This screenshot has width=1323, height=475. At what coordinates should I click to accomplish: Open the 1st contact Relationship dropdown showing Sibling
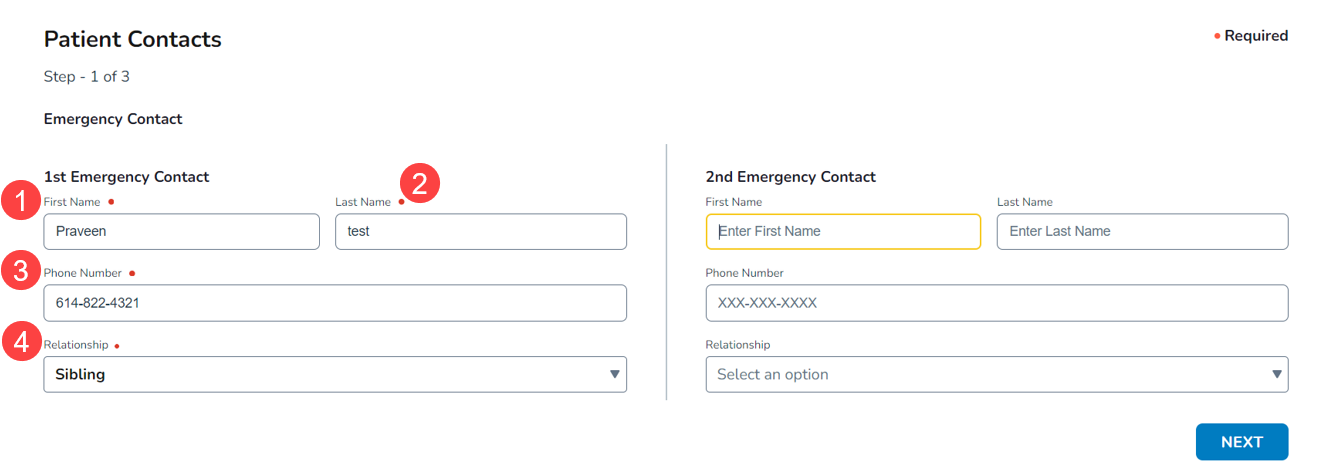coord(334,374)
